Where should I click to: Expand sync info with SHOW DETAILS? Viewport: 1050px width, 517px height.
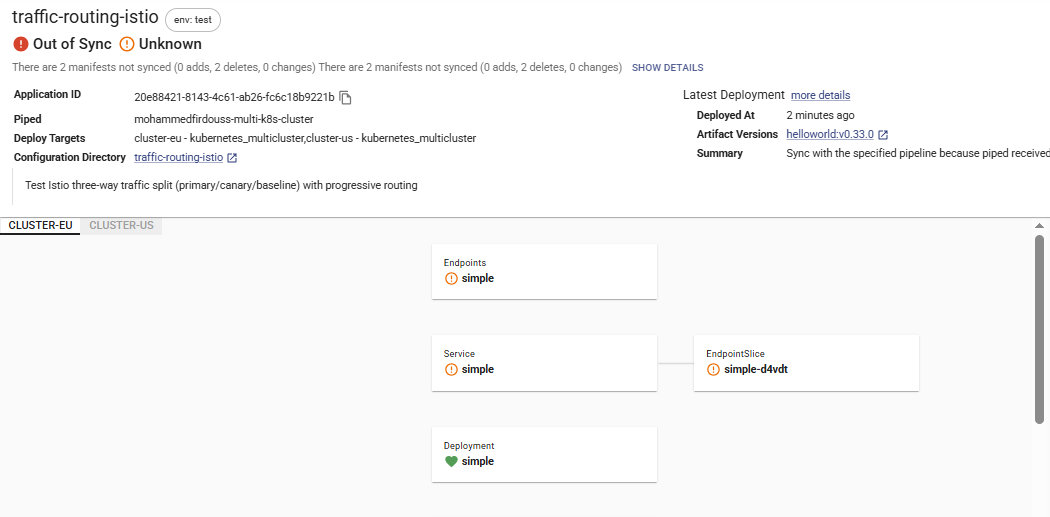coord(667,68)
